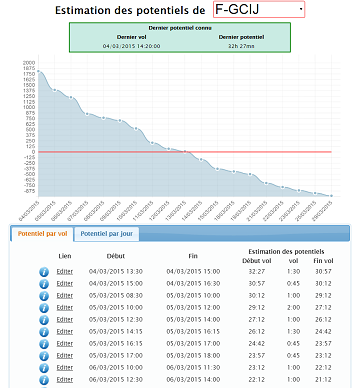Click the Début vol sub-header
The width and height of the screenshot is (360, 388).
(257, 261)
